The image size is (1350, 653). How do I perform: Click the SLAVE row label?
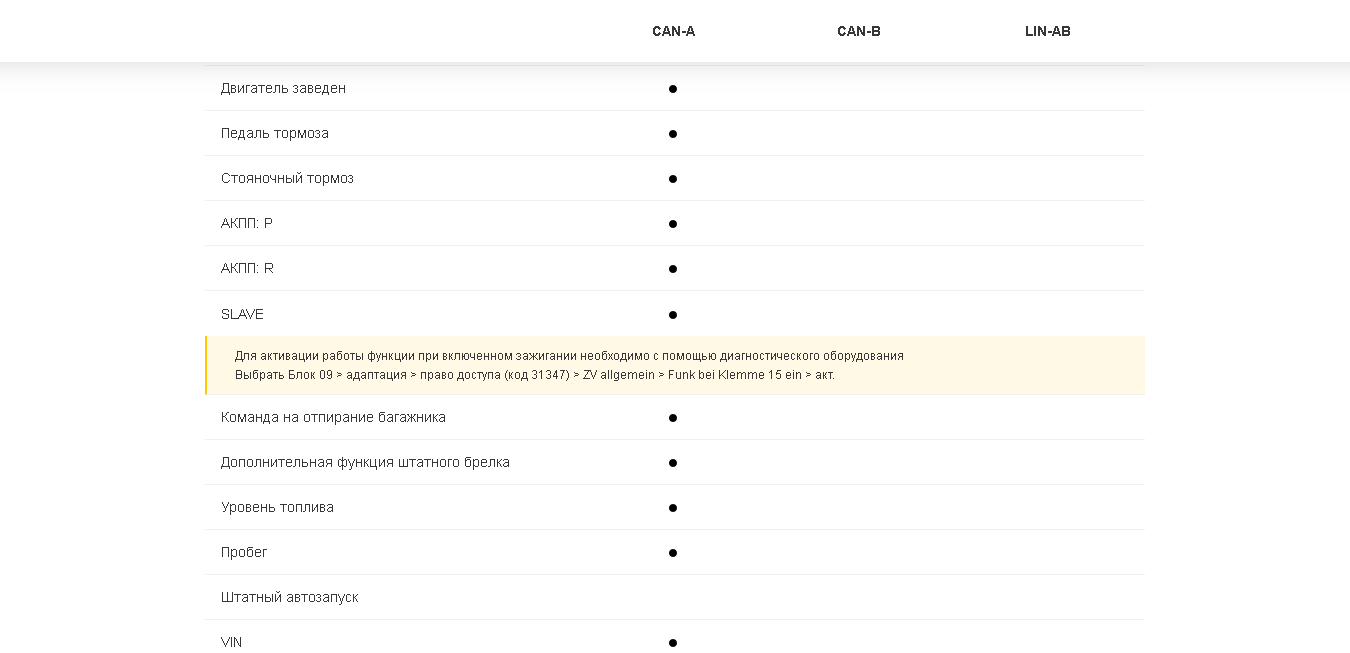[242, 314]
